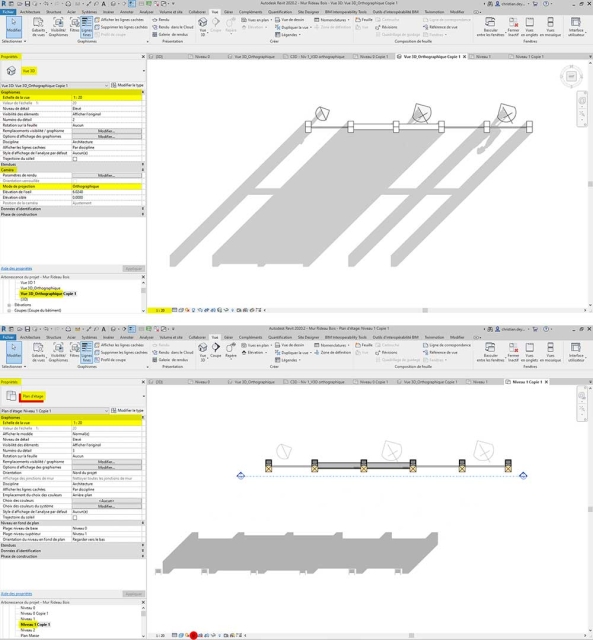Screen dimensions: 593x640
Task: Select the highlighted Niveau 1 Copie 1 tree item
Action: point(35,624)
